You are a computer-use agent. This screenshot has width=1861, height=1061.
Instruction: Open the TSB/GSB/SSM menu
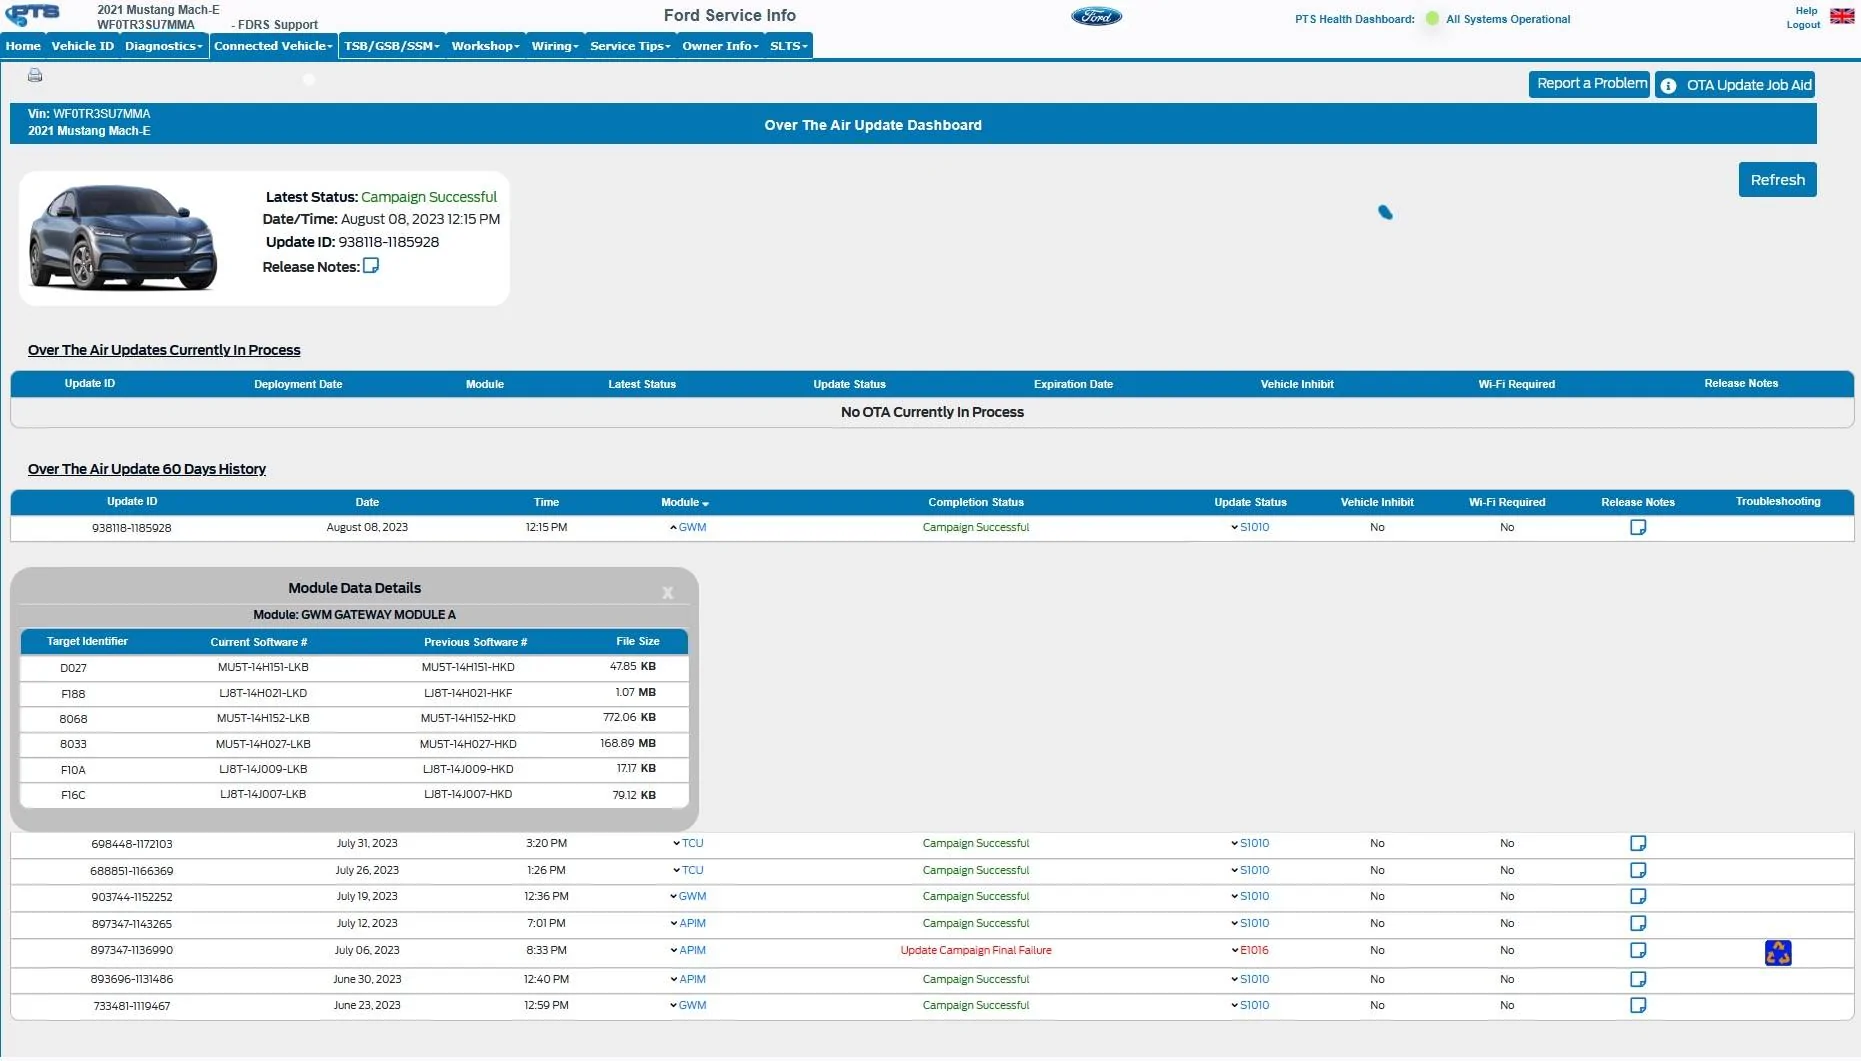pos(392,46)
